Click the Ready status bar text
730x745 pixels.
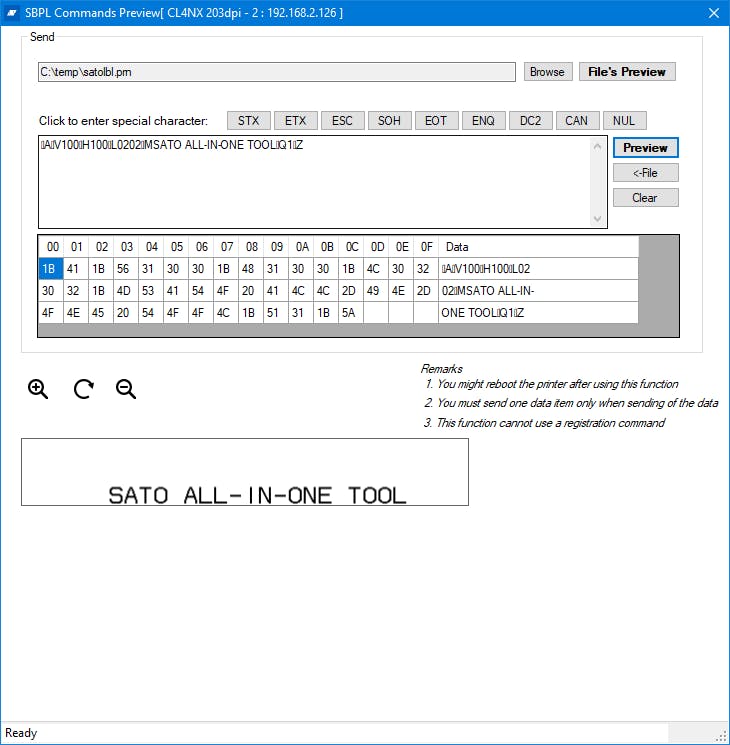tap(21, 733)
